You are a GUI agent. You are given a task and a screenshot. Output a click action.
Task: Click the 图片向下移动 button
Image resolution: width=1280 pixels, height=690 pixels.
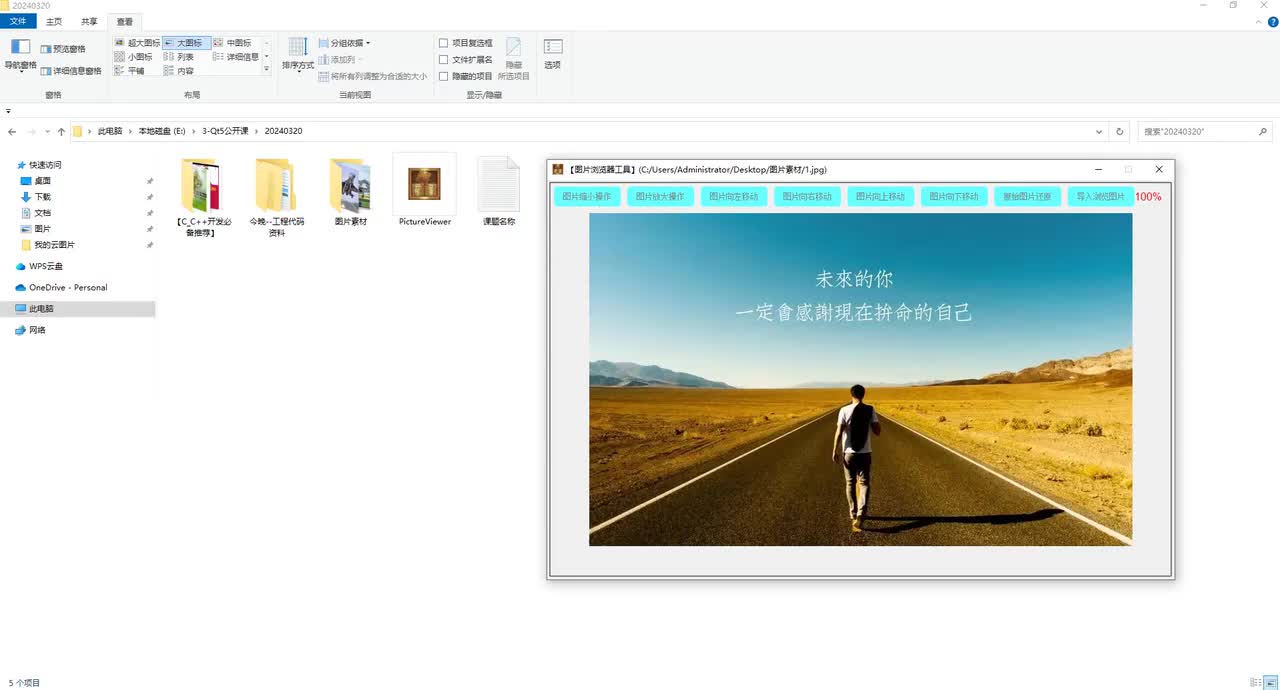point(954,197)
